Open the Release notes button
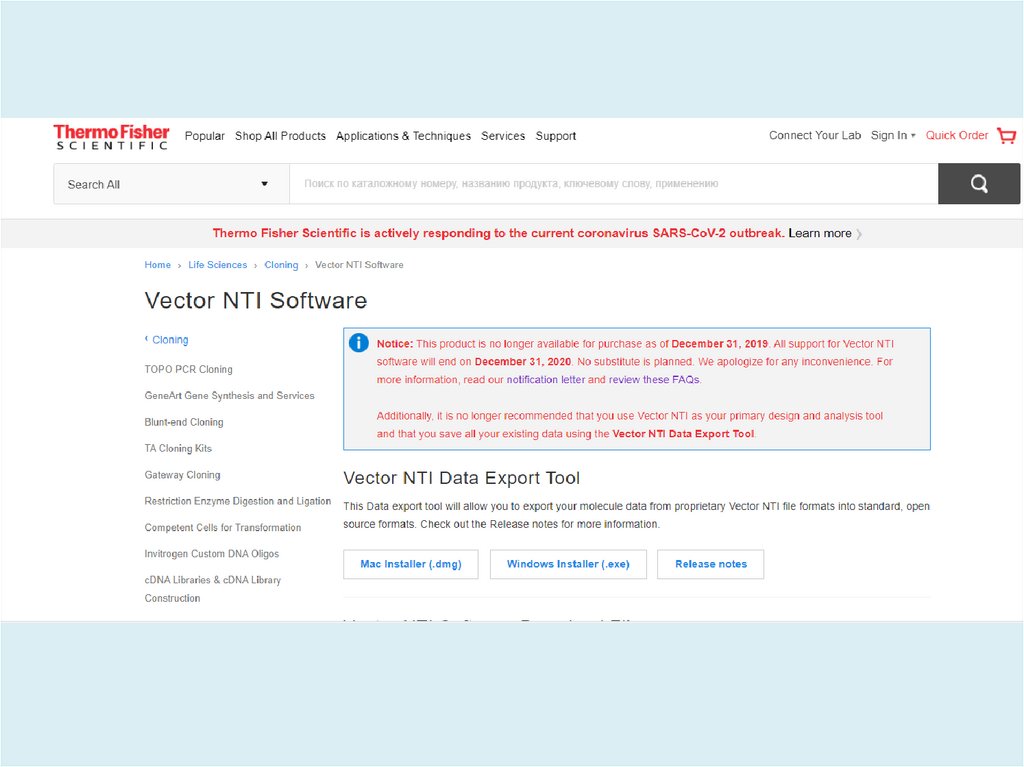This screenshot has height=767, width=1024. coord(711,564)
